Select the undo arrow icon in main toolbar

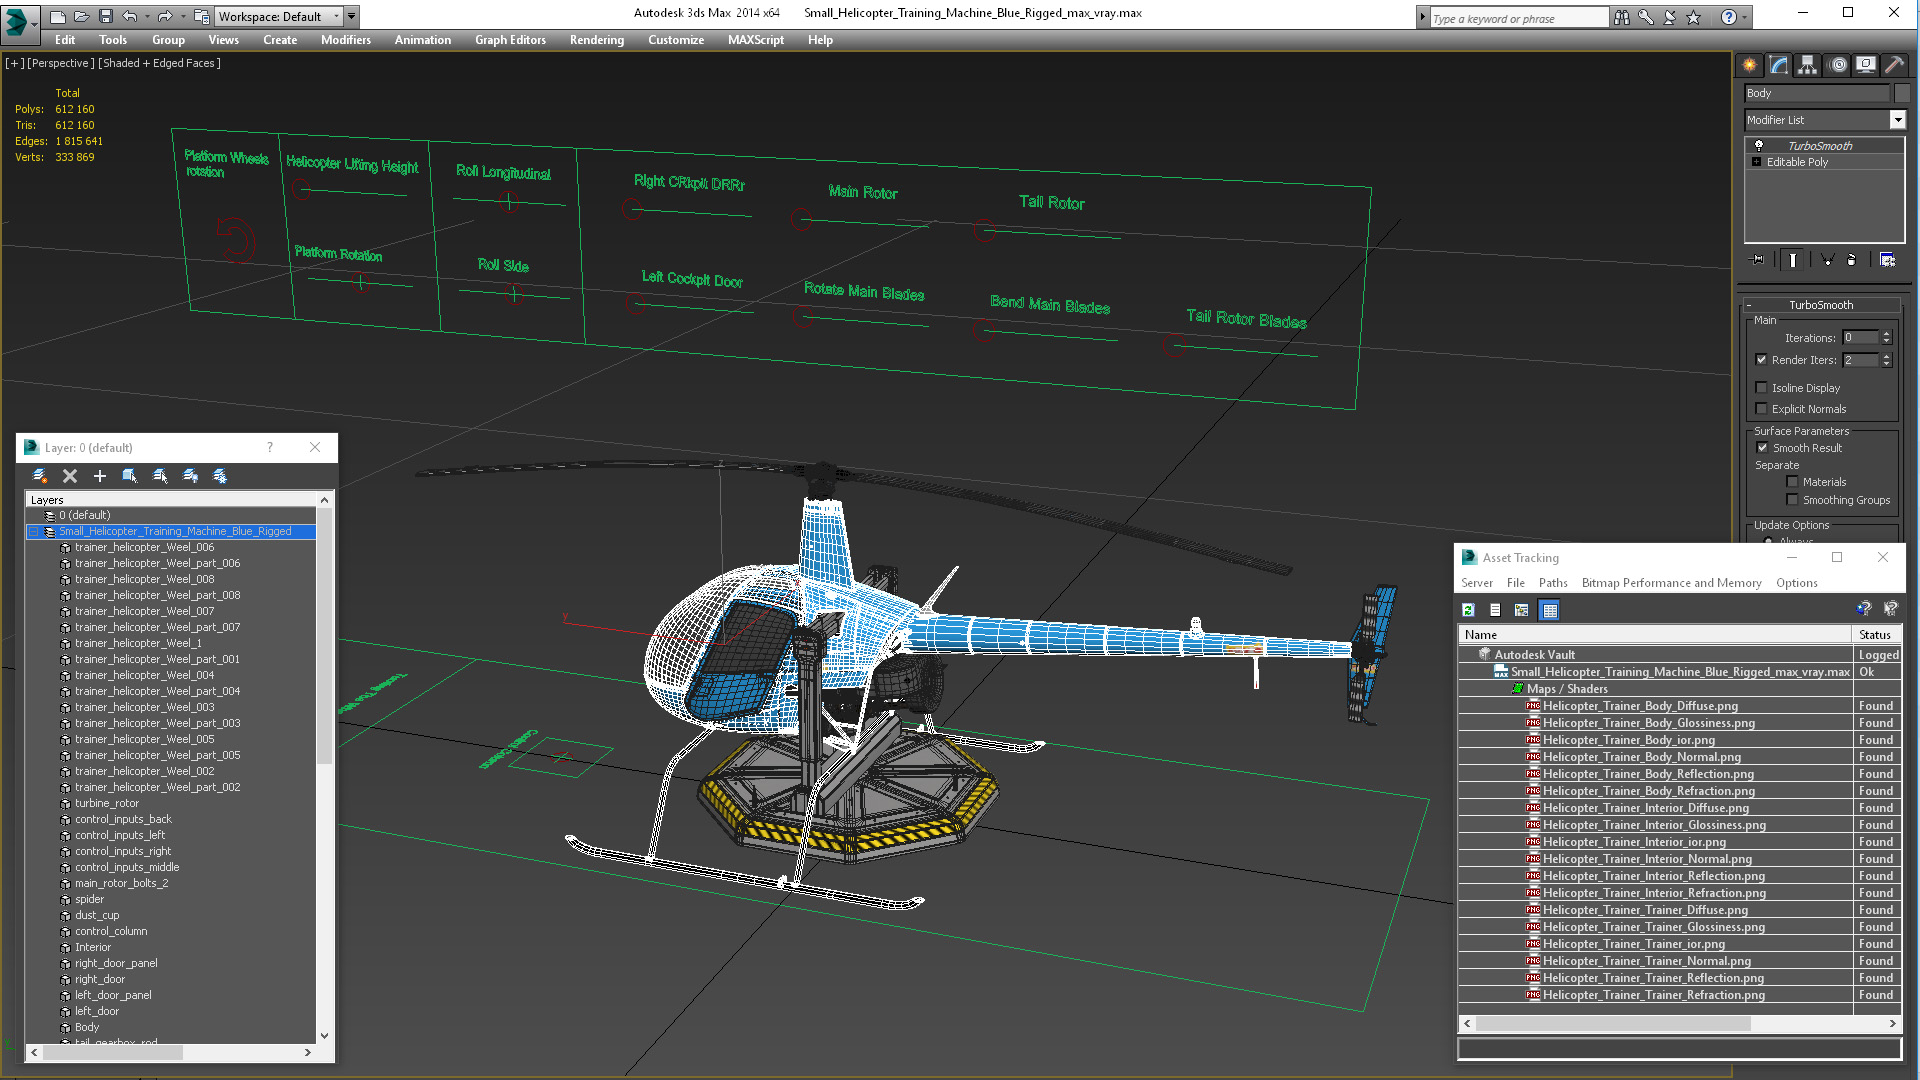point(131,16)
